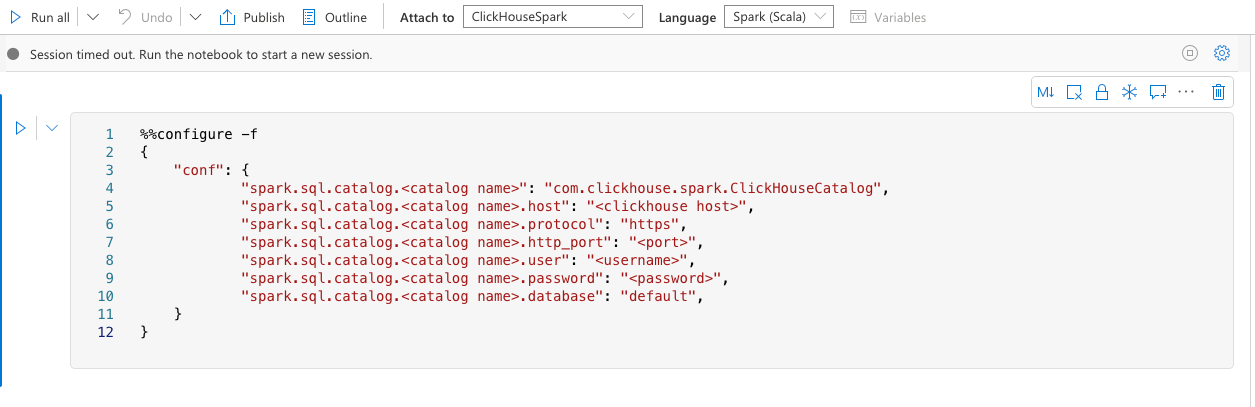Open the session settings gear

click(1221, 54)
